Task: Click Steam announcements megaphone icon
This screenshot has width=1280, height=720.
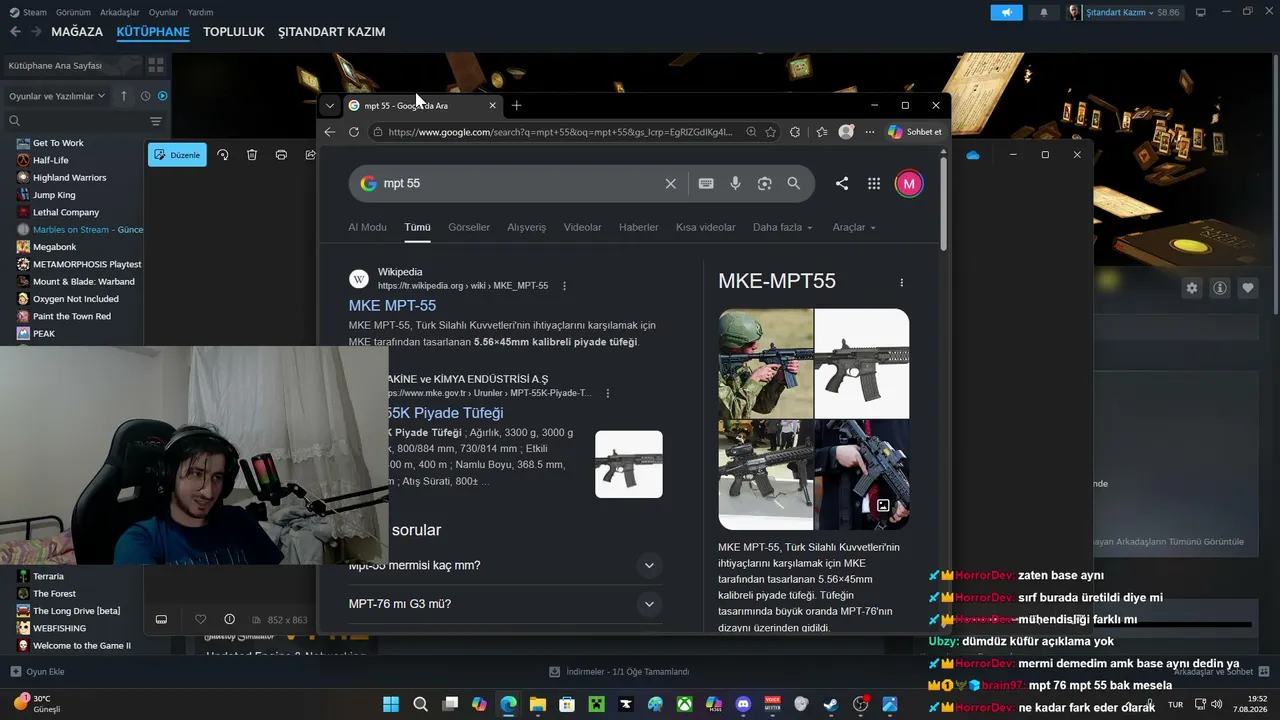Action: click(1006, 12)
